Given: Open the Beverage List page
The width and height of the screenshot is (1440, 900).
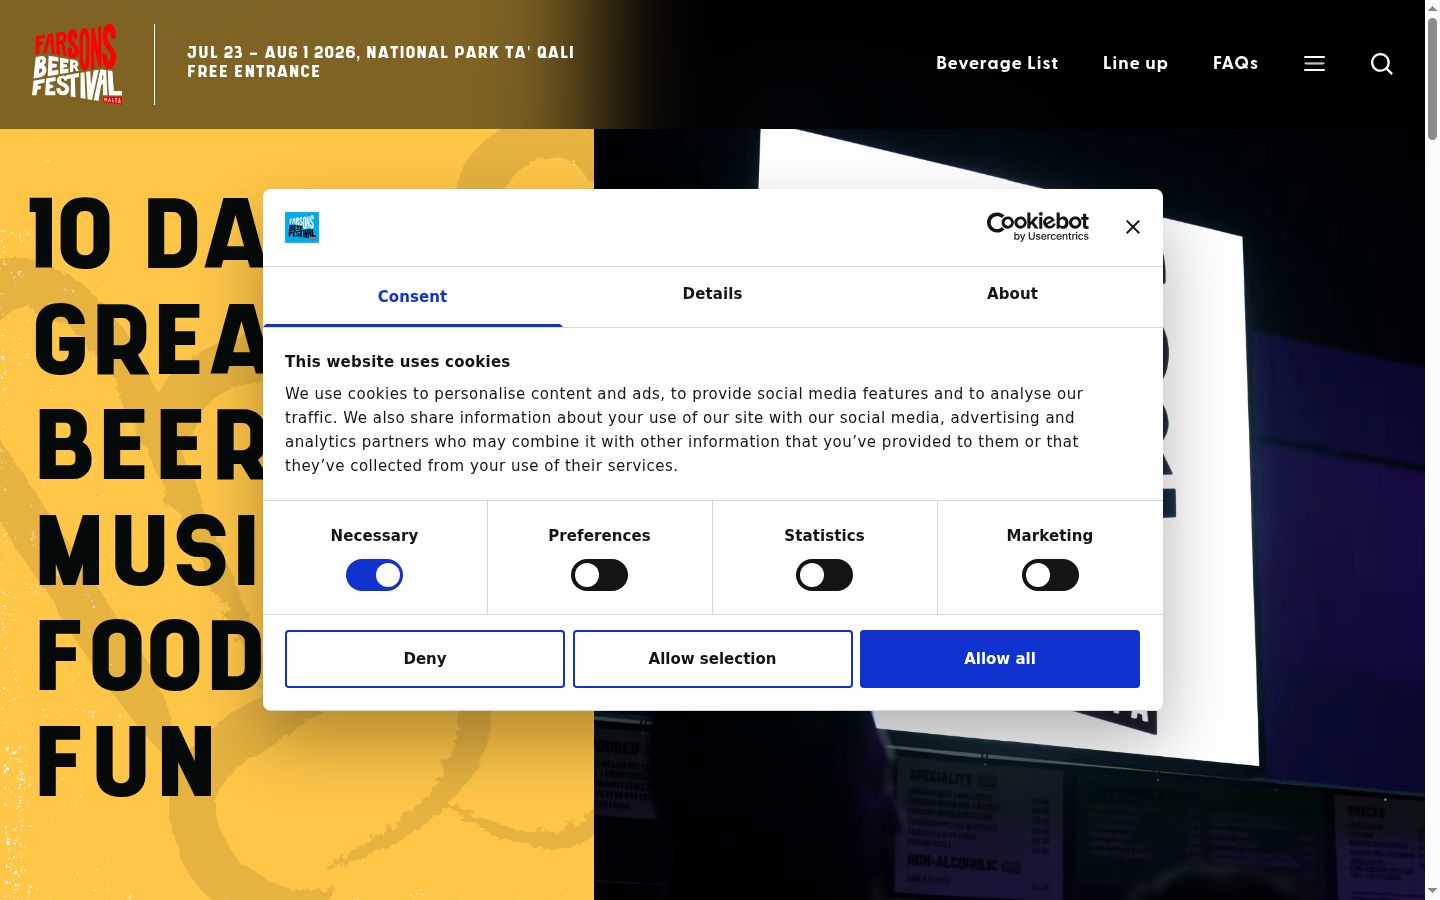Looking at the screenshot, I should click(x=997, y=63).
